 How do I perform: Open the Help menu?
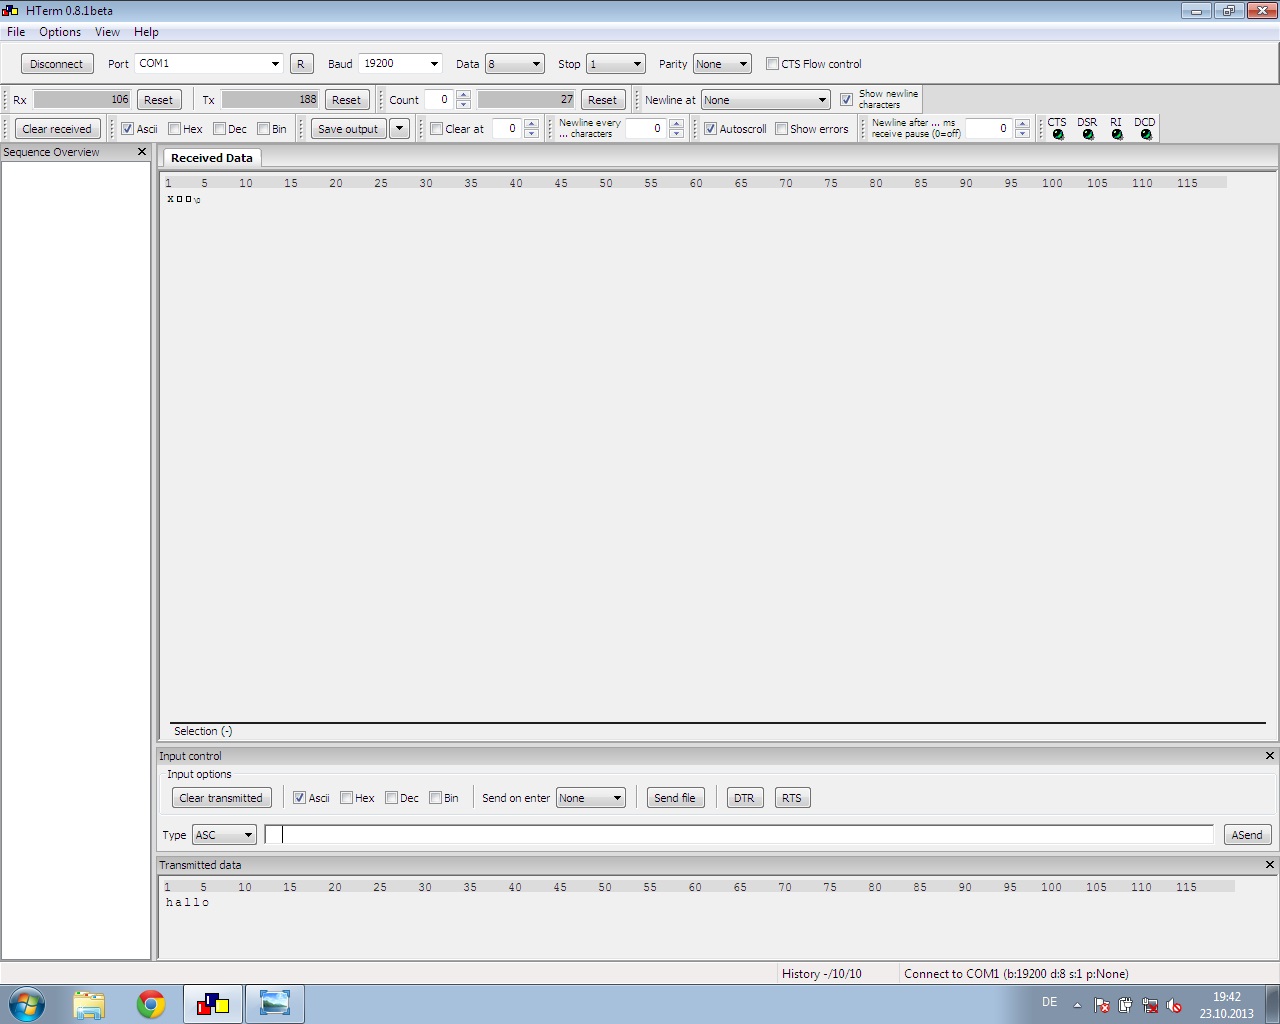click(146, 32)
